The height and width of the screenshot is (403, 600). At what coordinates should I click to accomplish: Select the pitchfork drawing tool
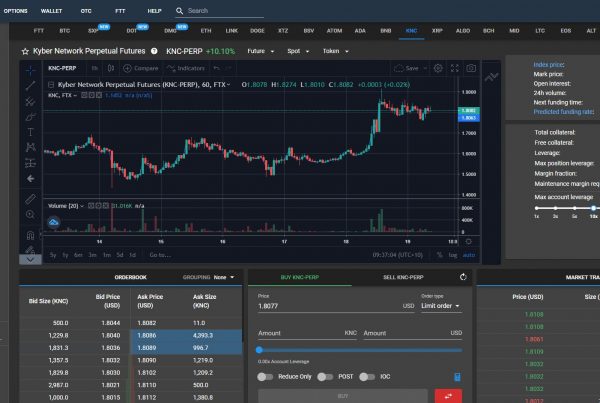31,101
